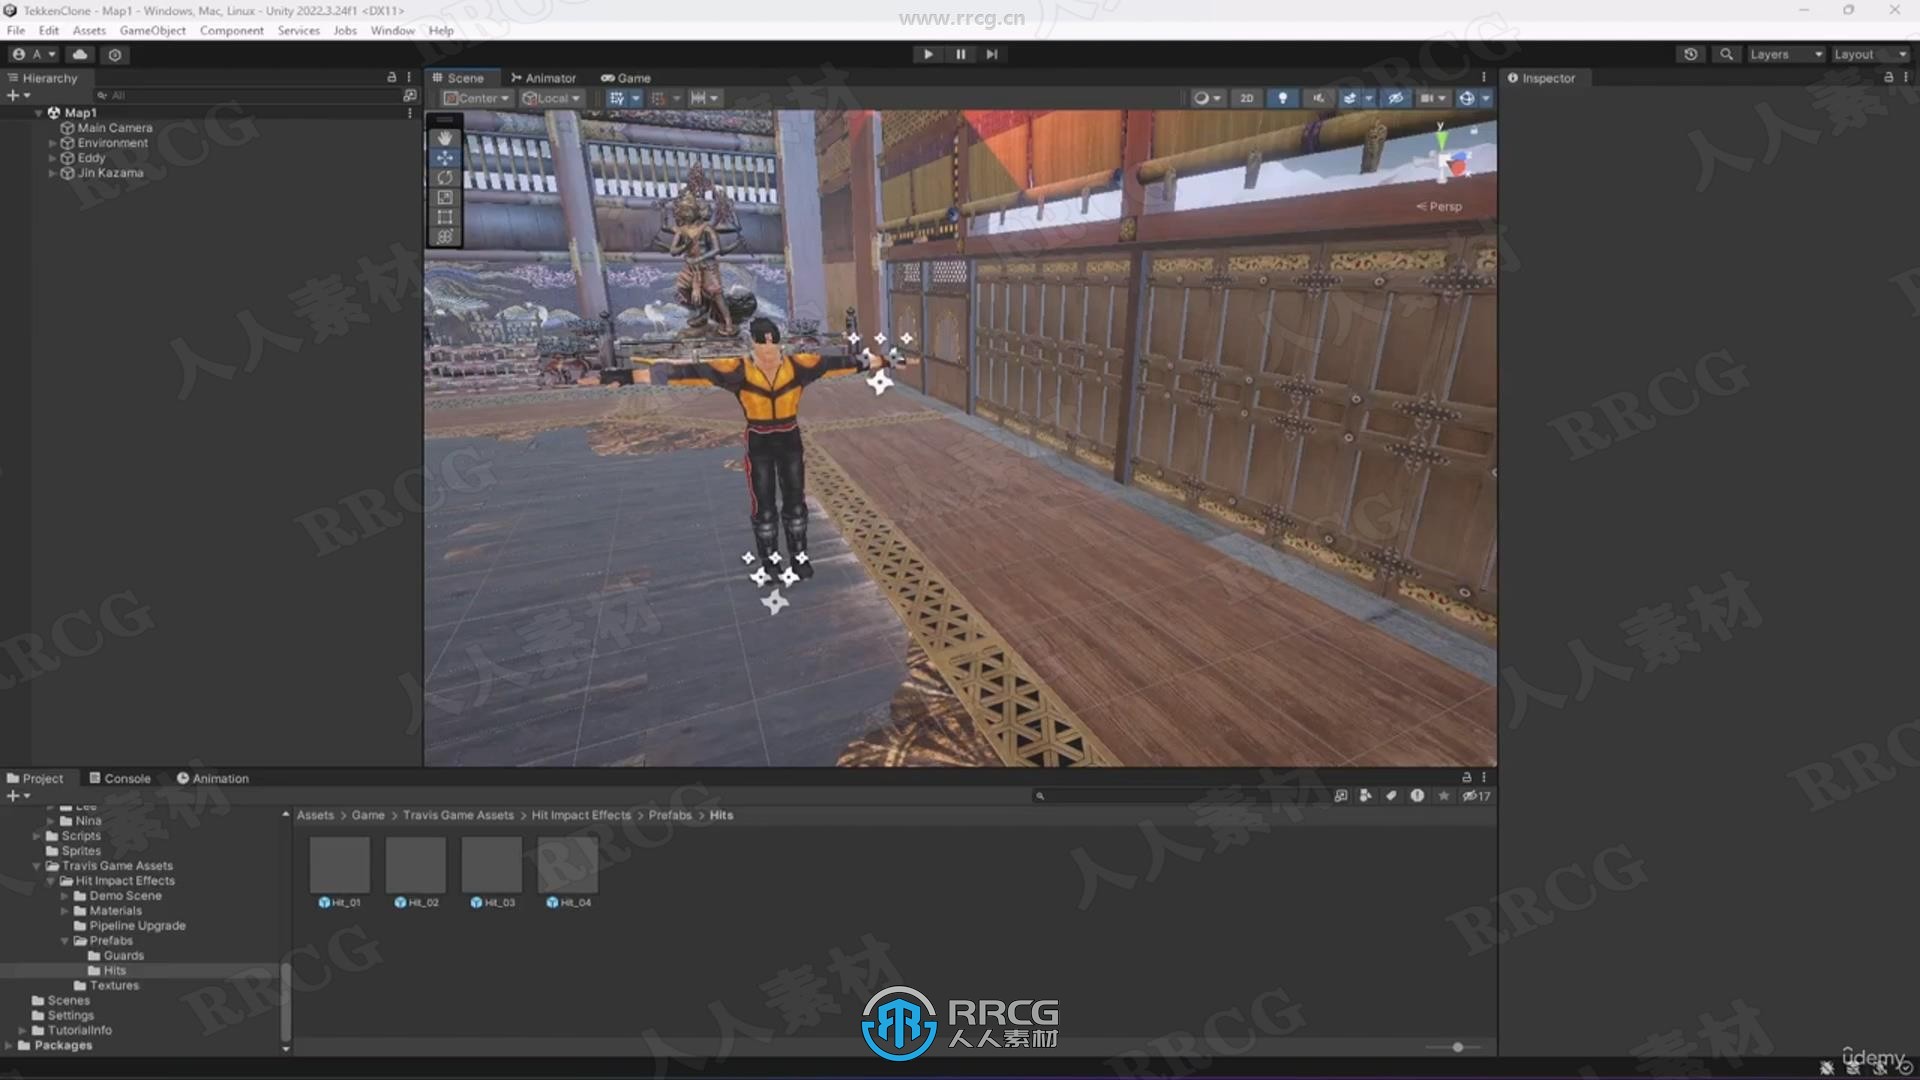The height and width of the screenshot is (1080, 1920).
Task: Toggle scene effects (skybox, fog)
Action: click(1350, 98)
